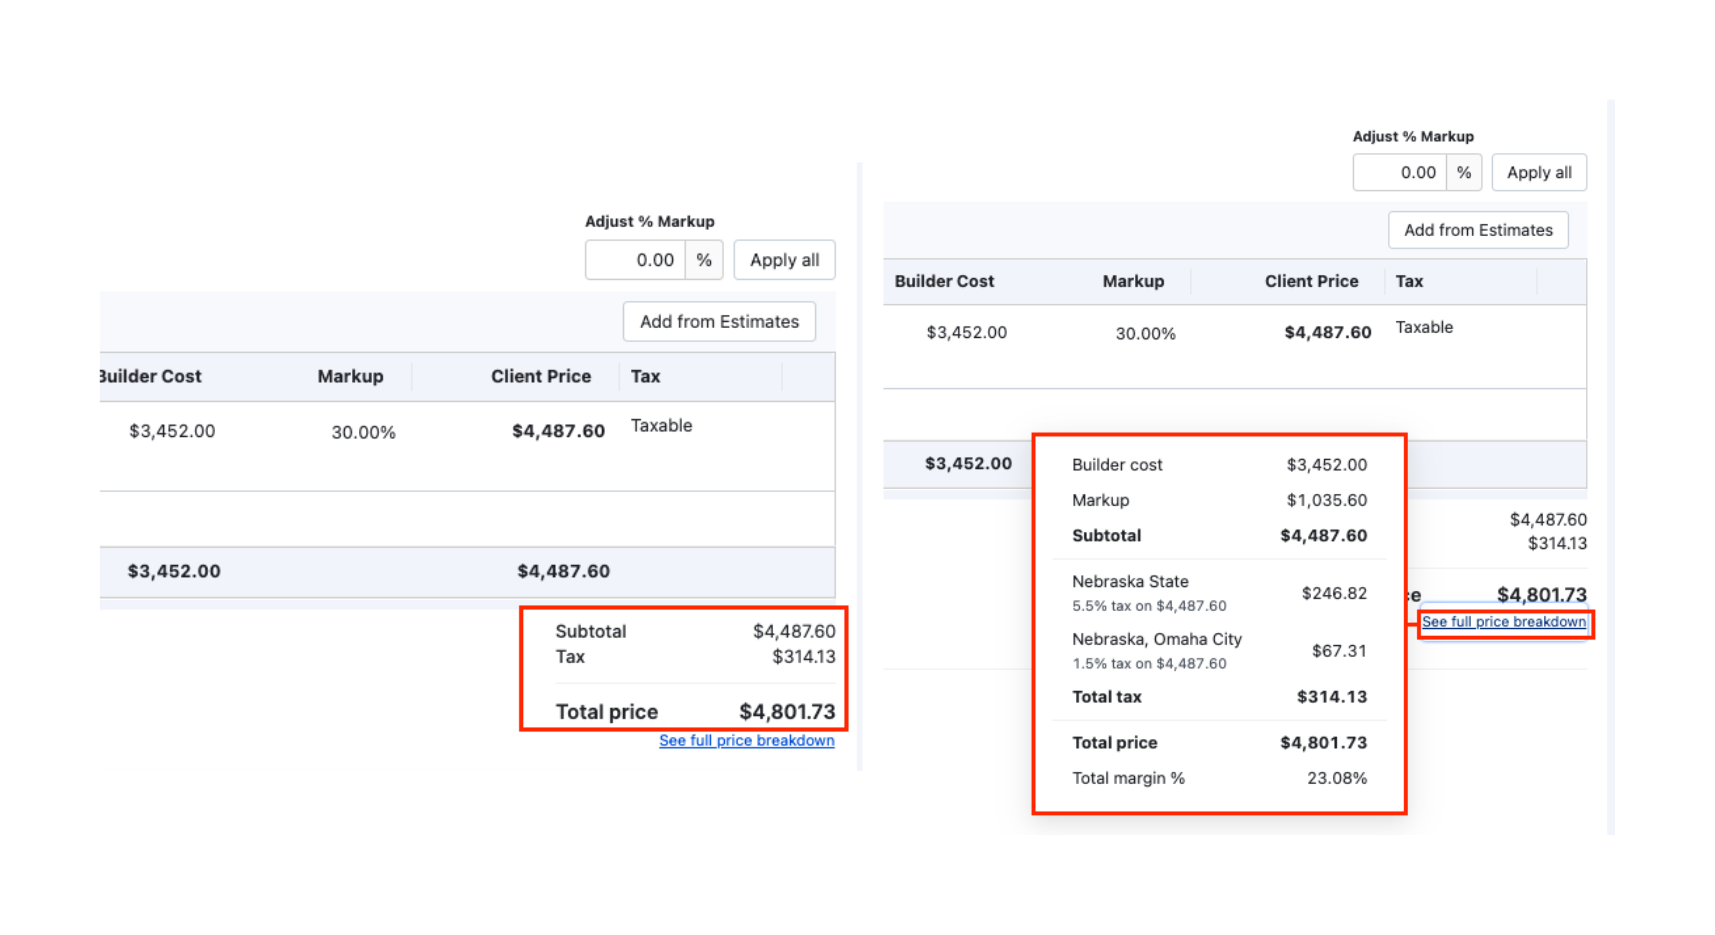Click the Total price $4,801.73 in the left summary
Image resolution: width=1715 pixels, height=935 pixels.
[x=787, y=711]
